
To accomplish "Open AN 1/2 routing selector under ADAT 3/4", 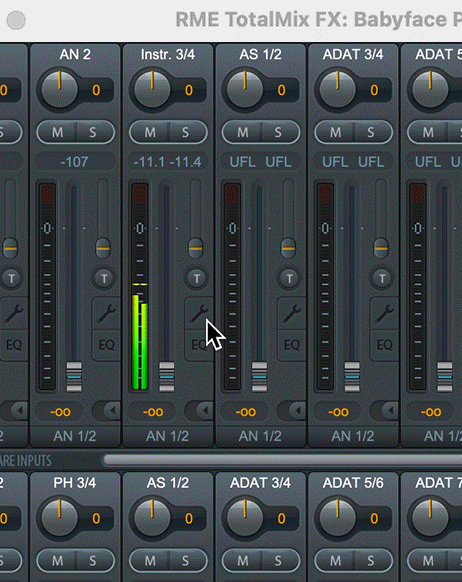I will coord(353,436).
